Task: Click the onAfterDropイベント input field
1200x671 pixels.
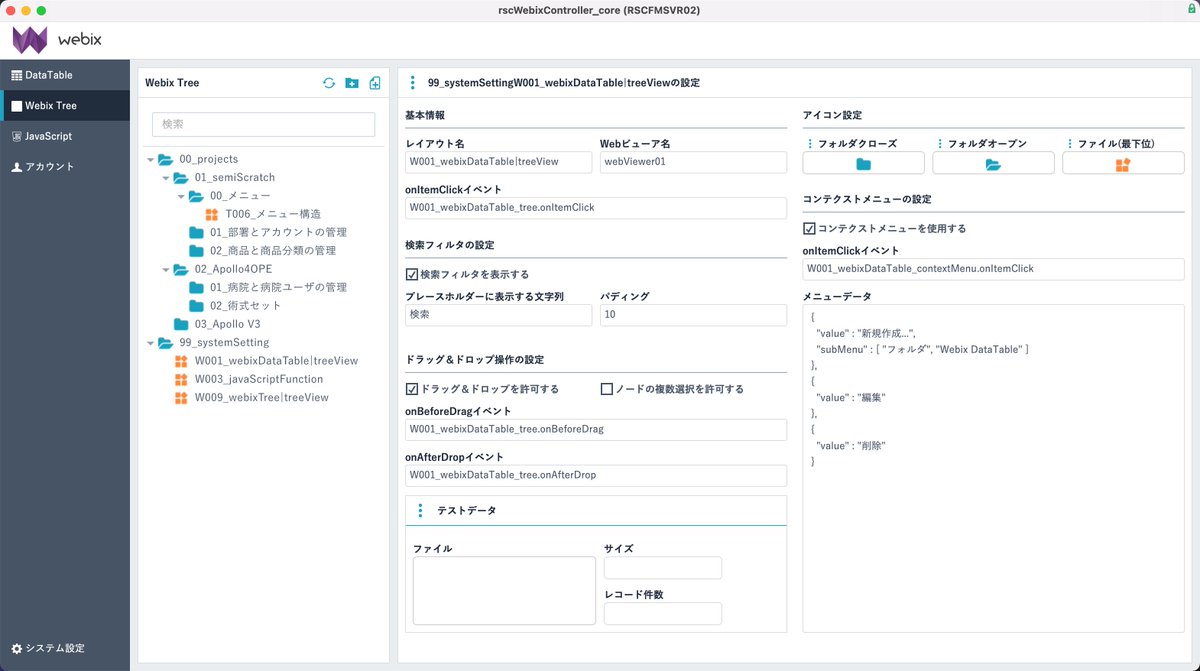Action: click(x=596, y=475)
